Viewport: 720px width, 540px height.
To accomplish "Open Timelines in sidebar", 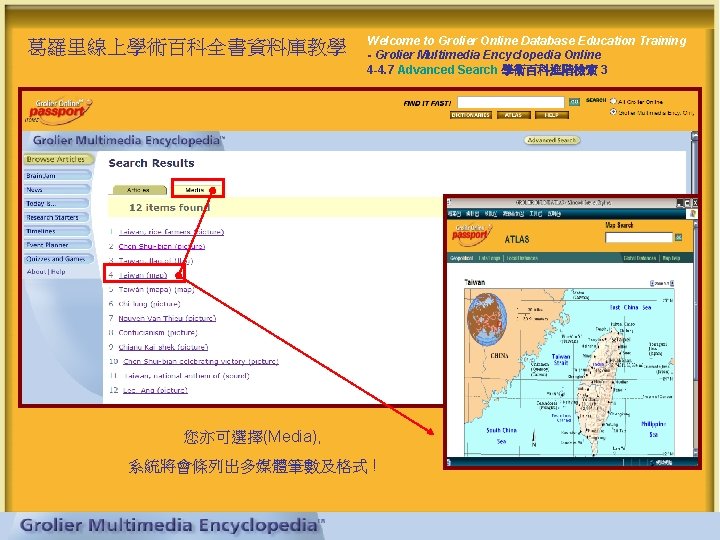I will tap(57, 231).
